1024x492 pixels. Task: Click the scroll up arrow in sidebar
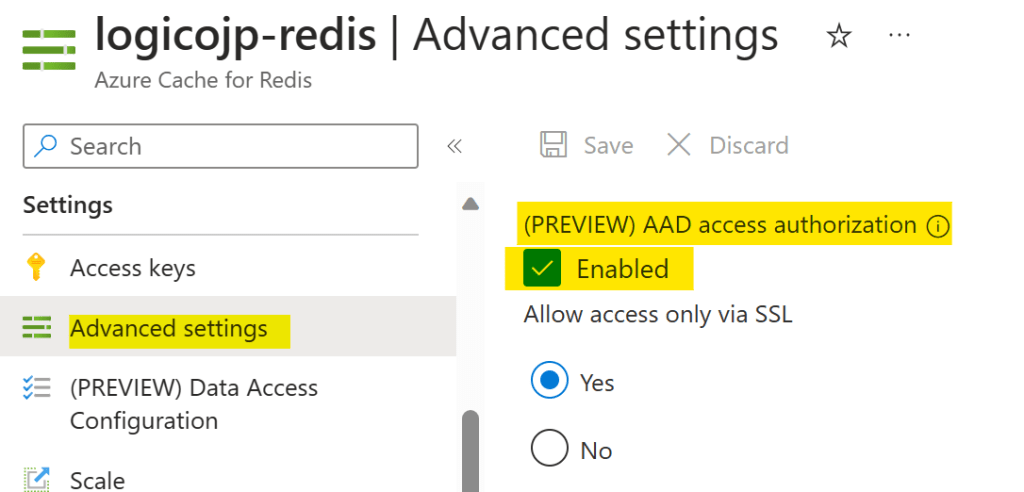coord(470,204)
